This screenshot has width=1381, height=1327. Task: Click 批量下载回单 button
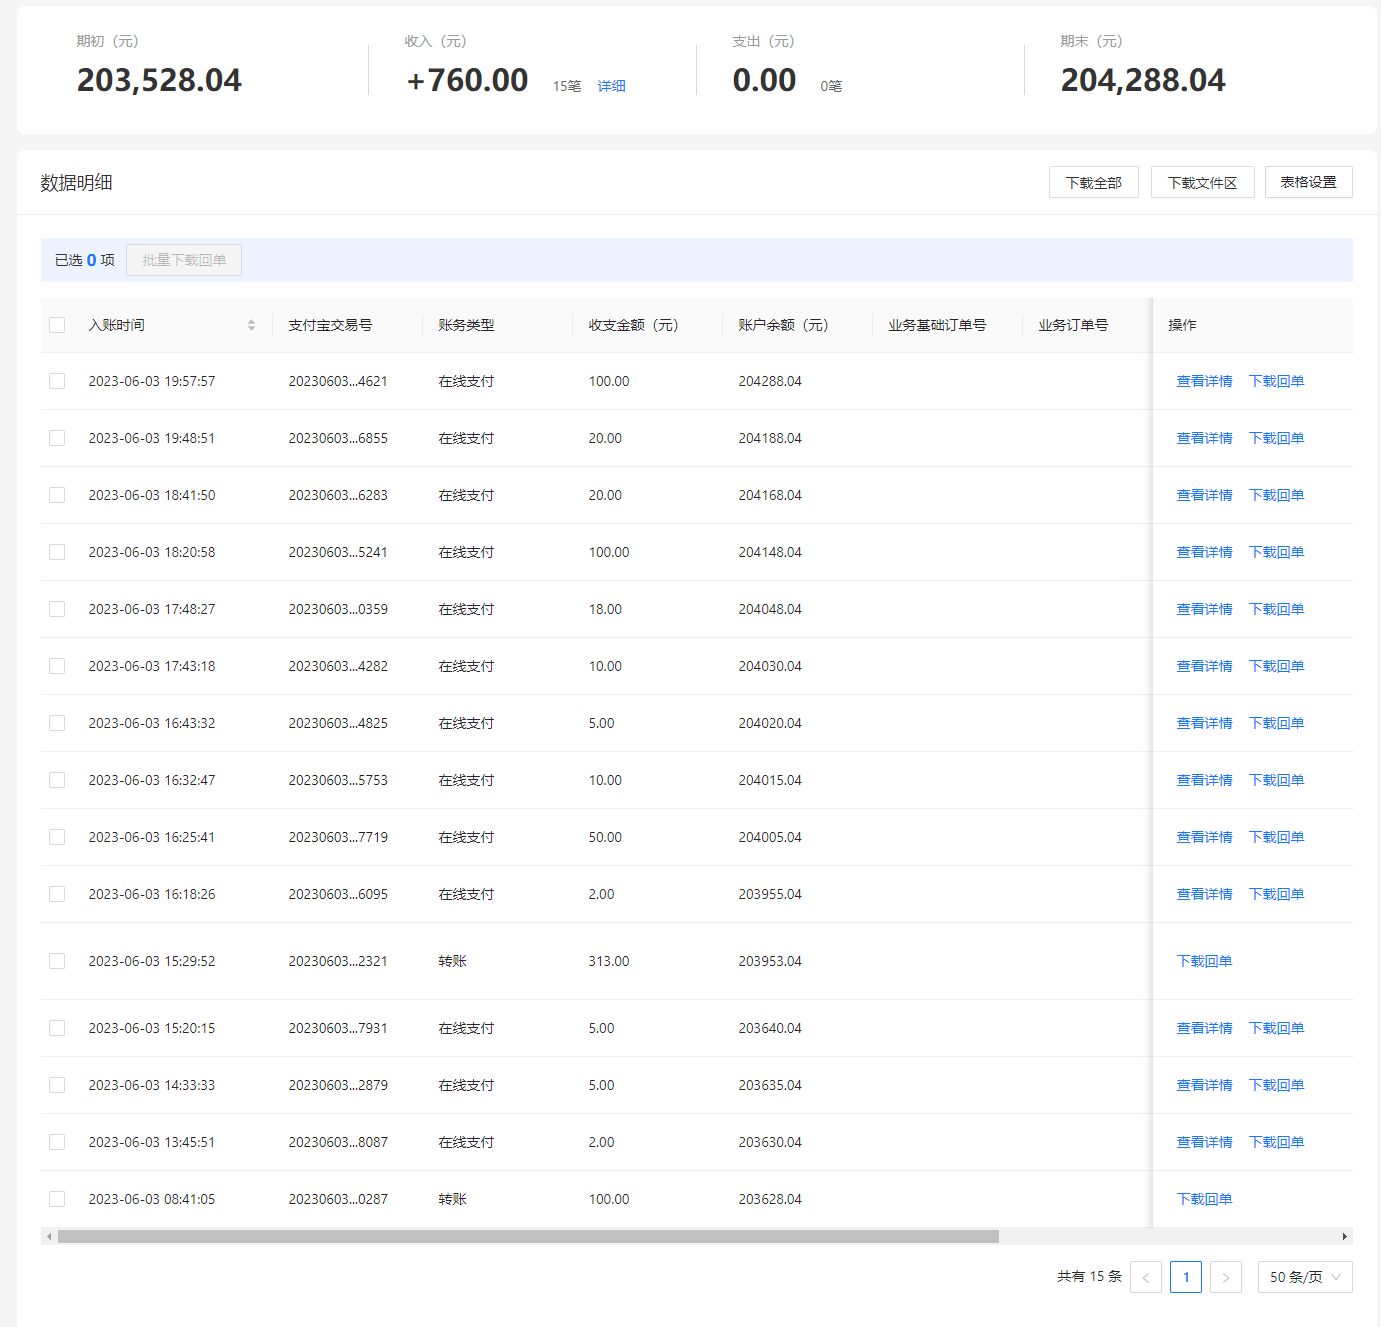184,260
